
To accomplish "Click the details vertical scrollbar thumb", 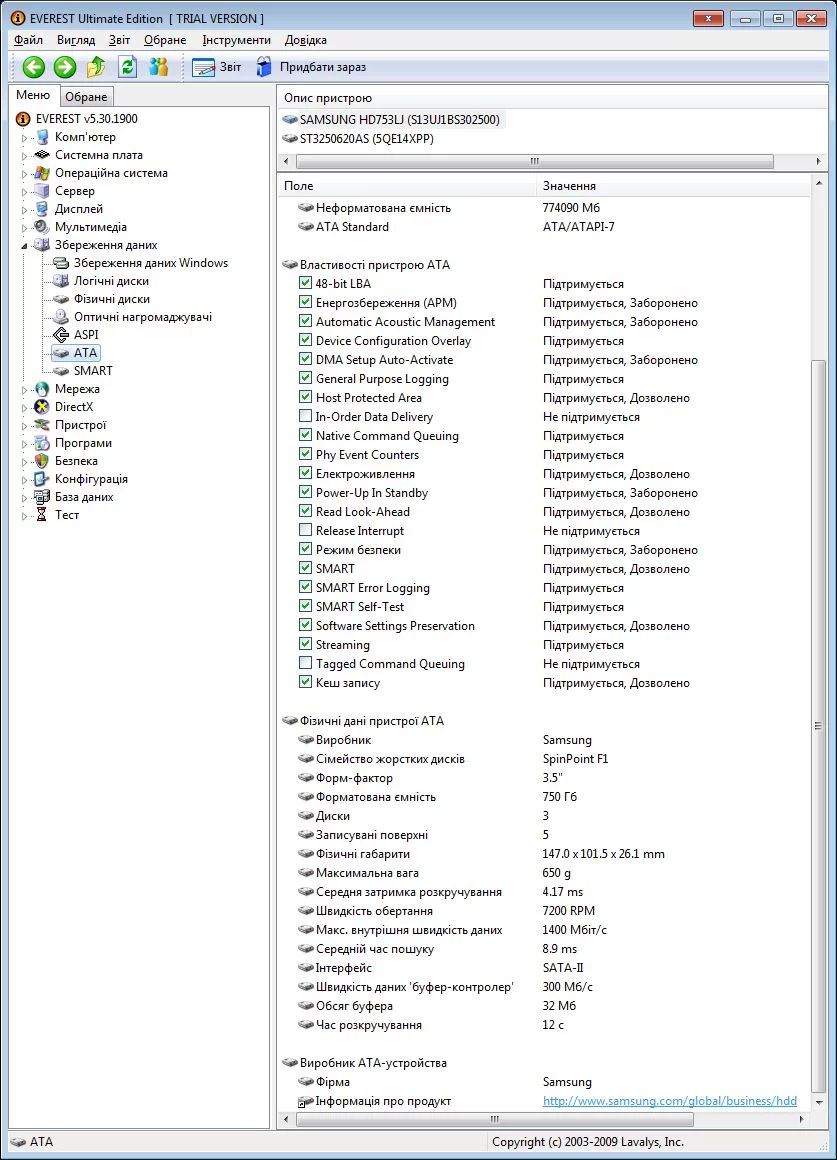I will tap(818, 725).
